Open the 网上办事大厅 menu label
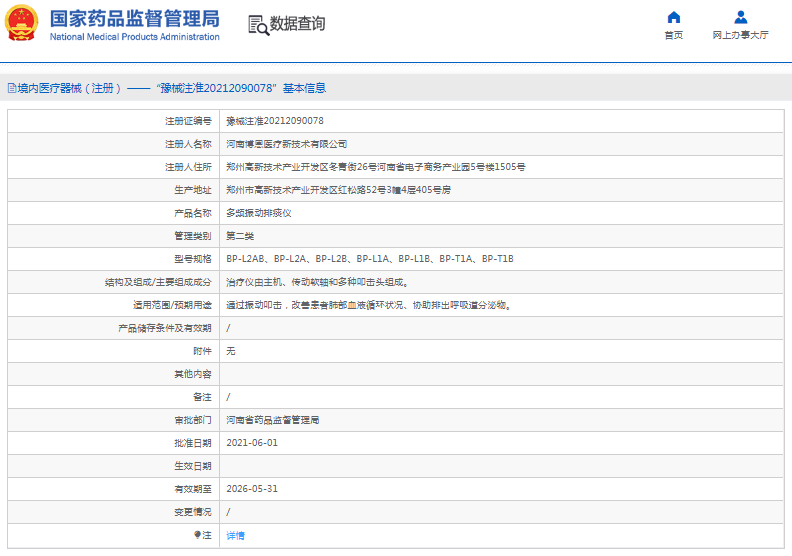792x556 pixels. [x=740, y=35]
